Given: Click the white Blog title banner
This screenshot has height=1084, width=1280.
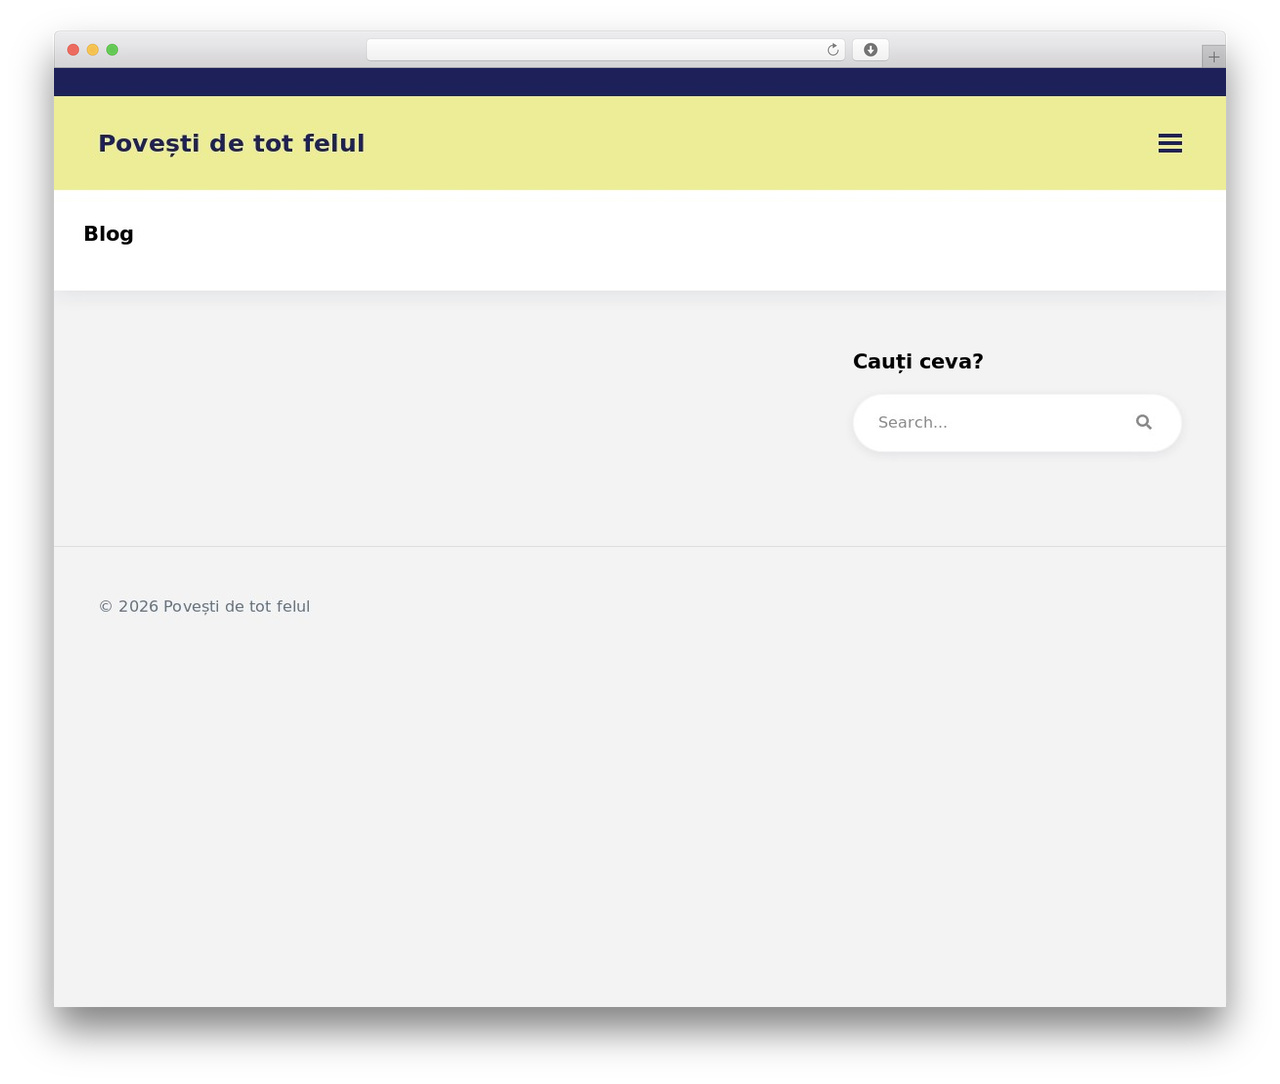Looking at the screenshot, I should [x=640, y=240].
